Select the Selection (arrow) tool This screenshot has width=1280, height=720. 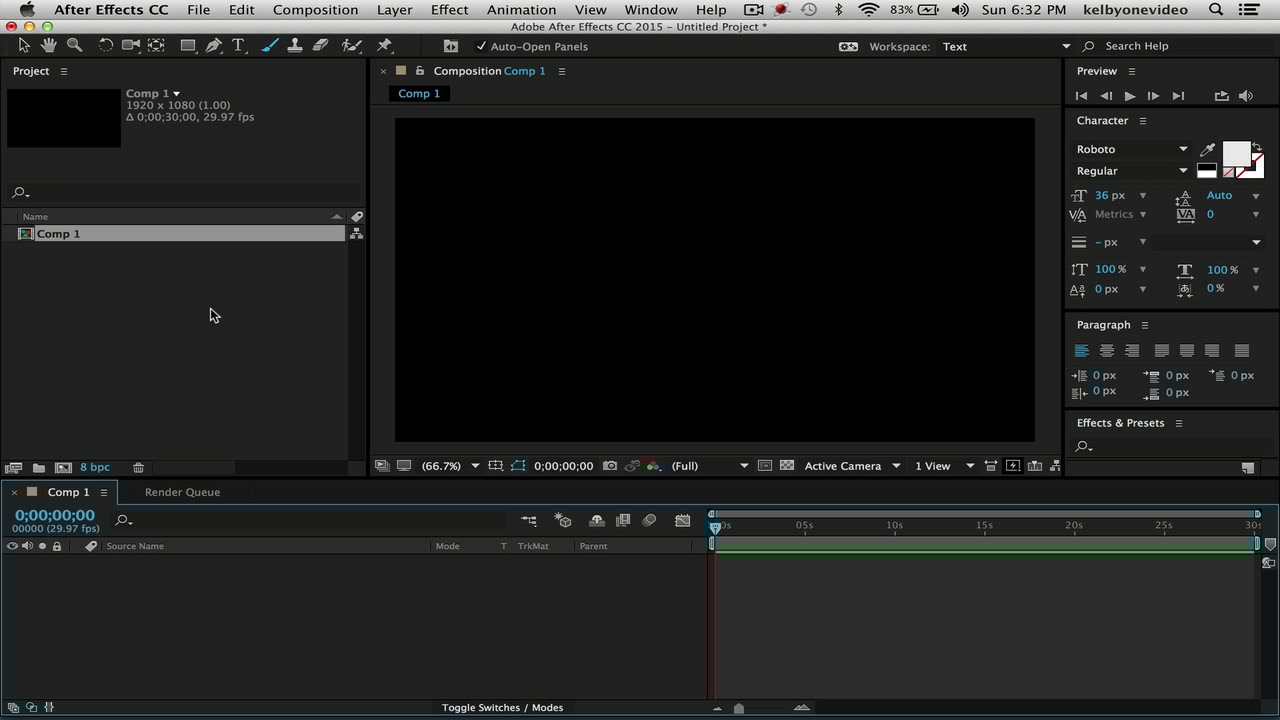[24, 45]
